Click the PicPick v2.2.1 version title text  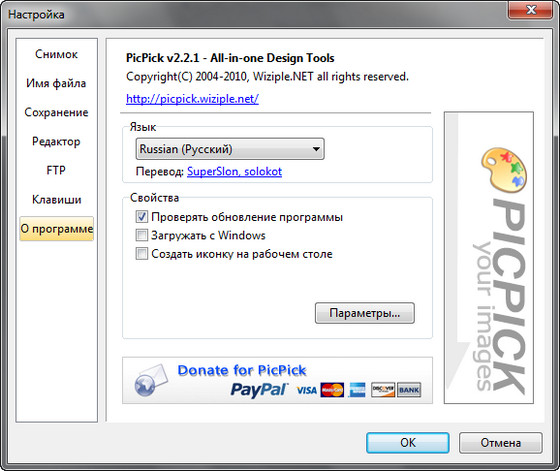[x=230, y=58]
